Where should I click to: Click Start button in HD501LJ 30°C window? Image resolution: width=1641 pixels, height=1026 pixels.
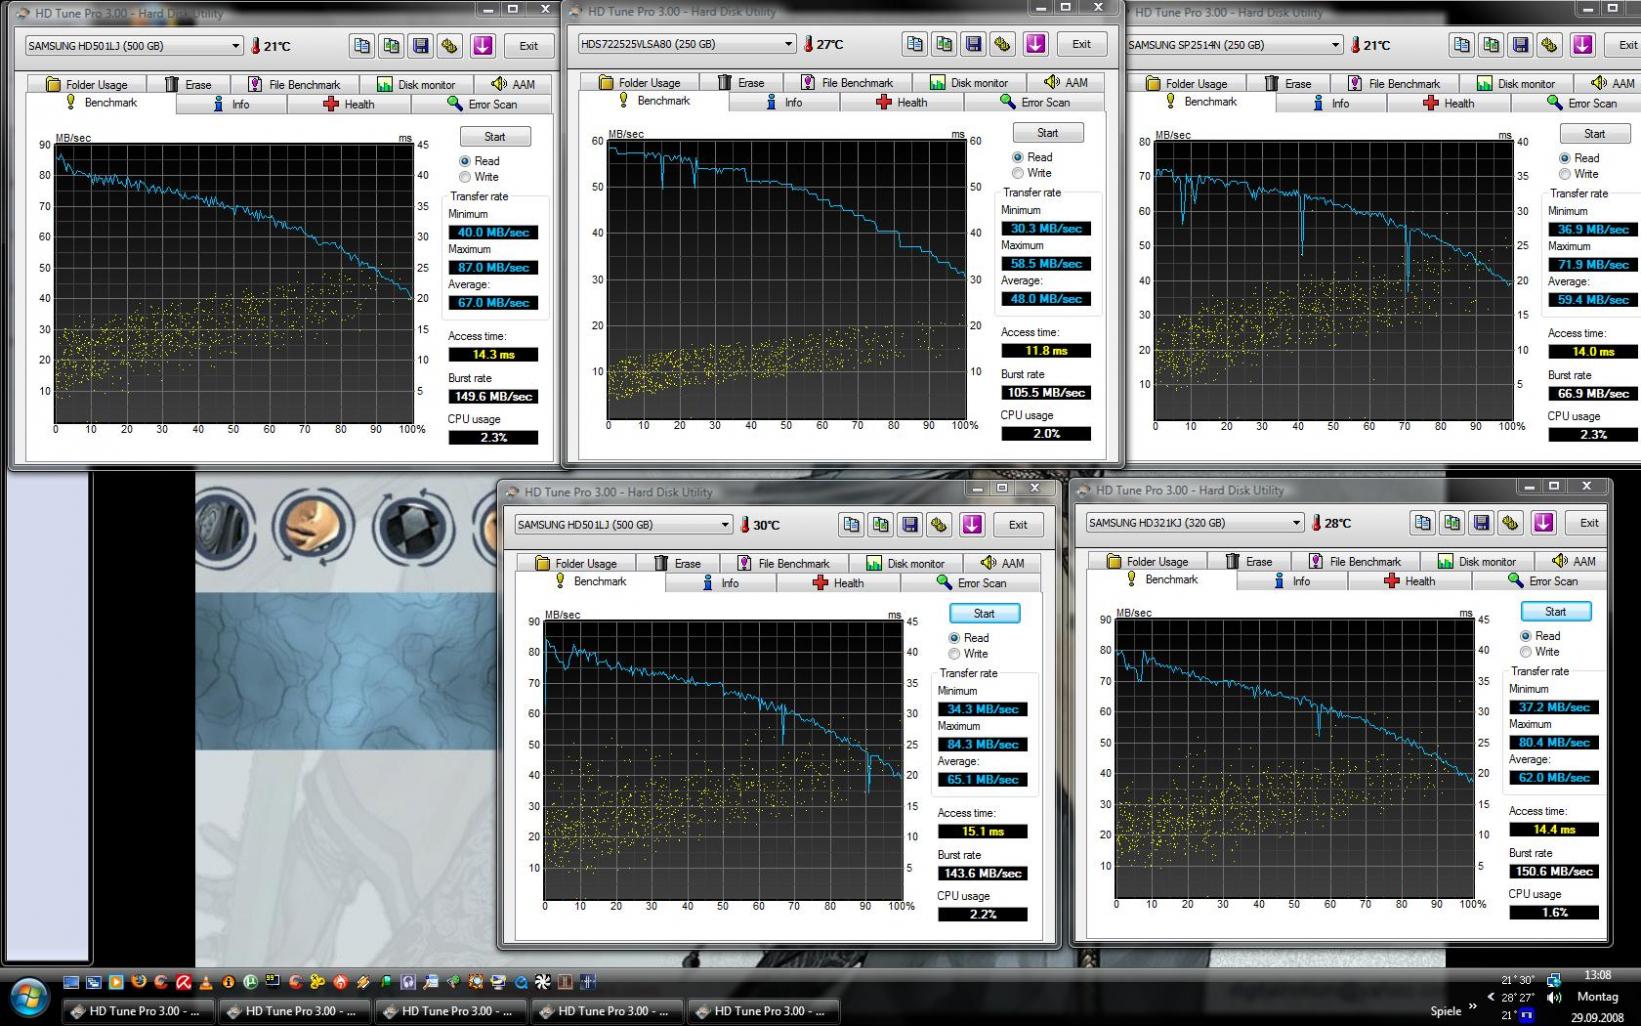[x=984, y=614]
